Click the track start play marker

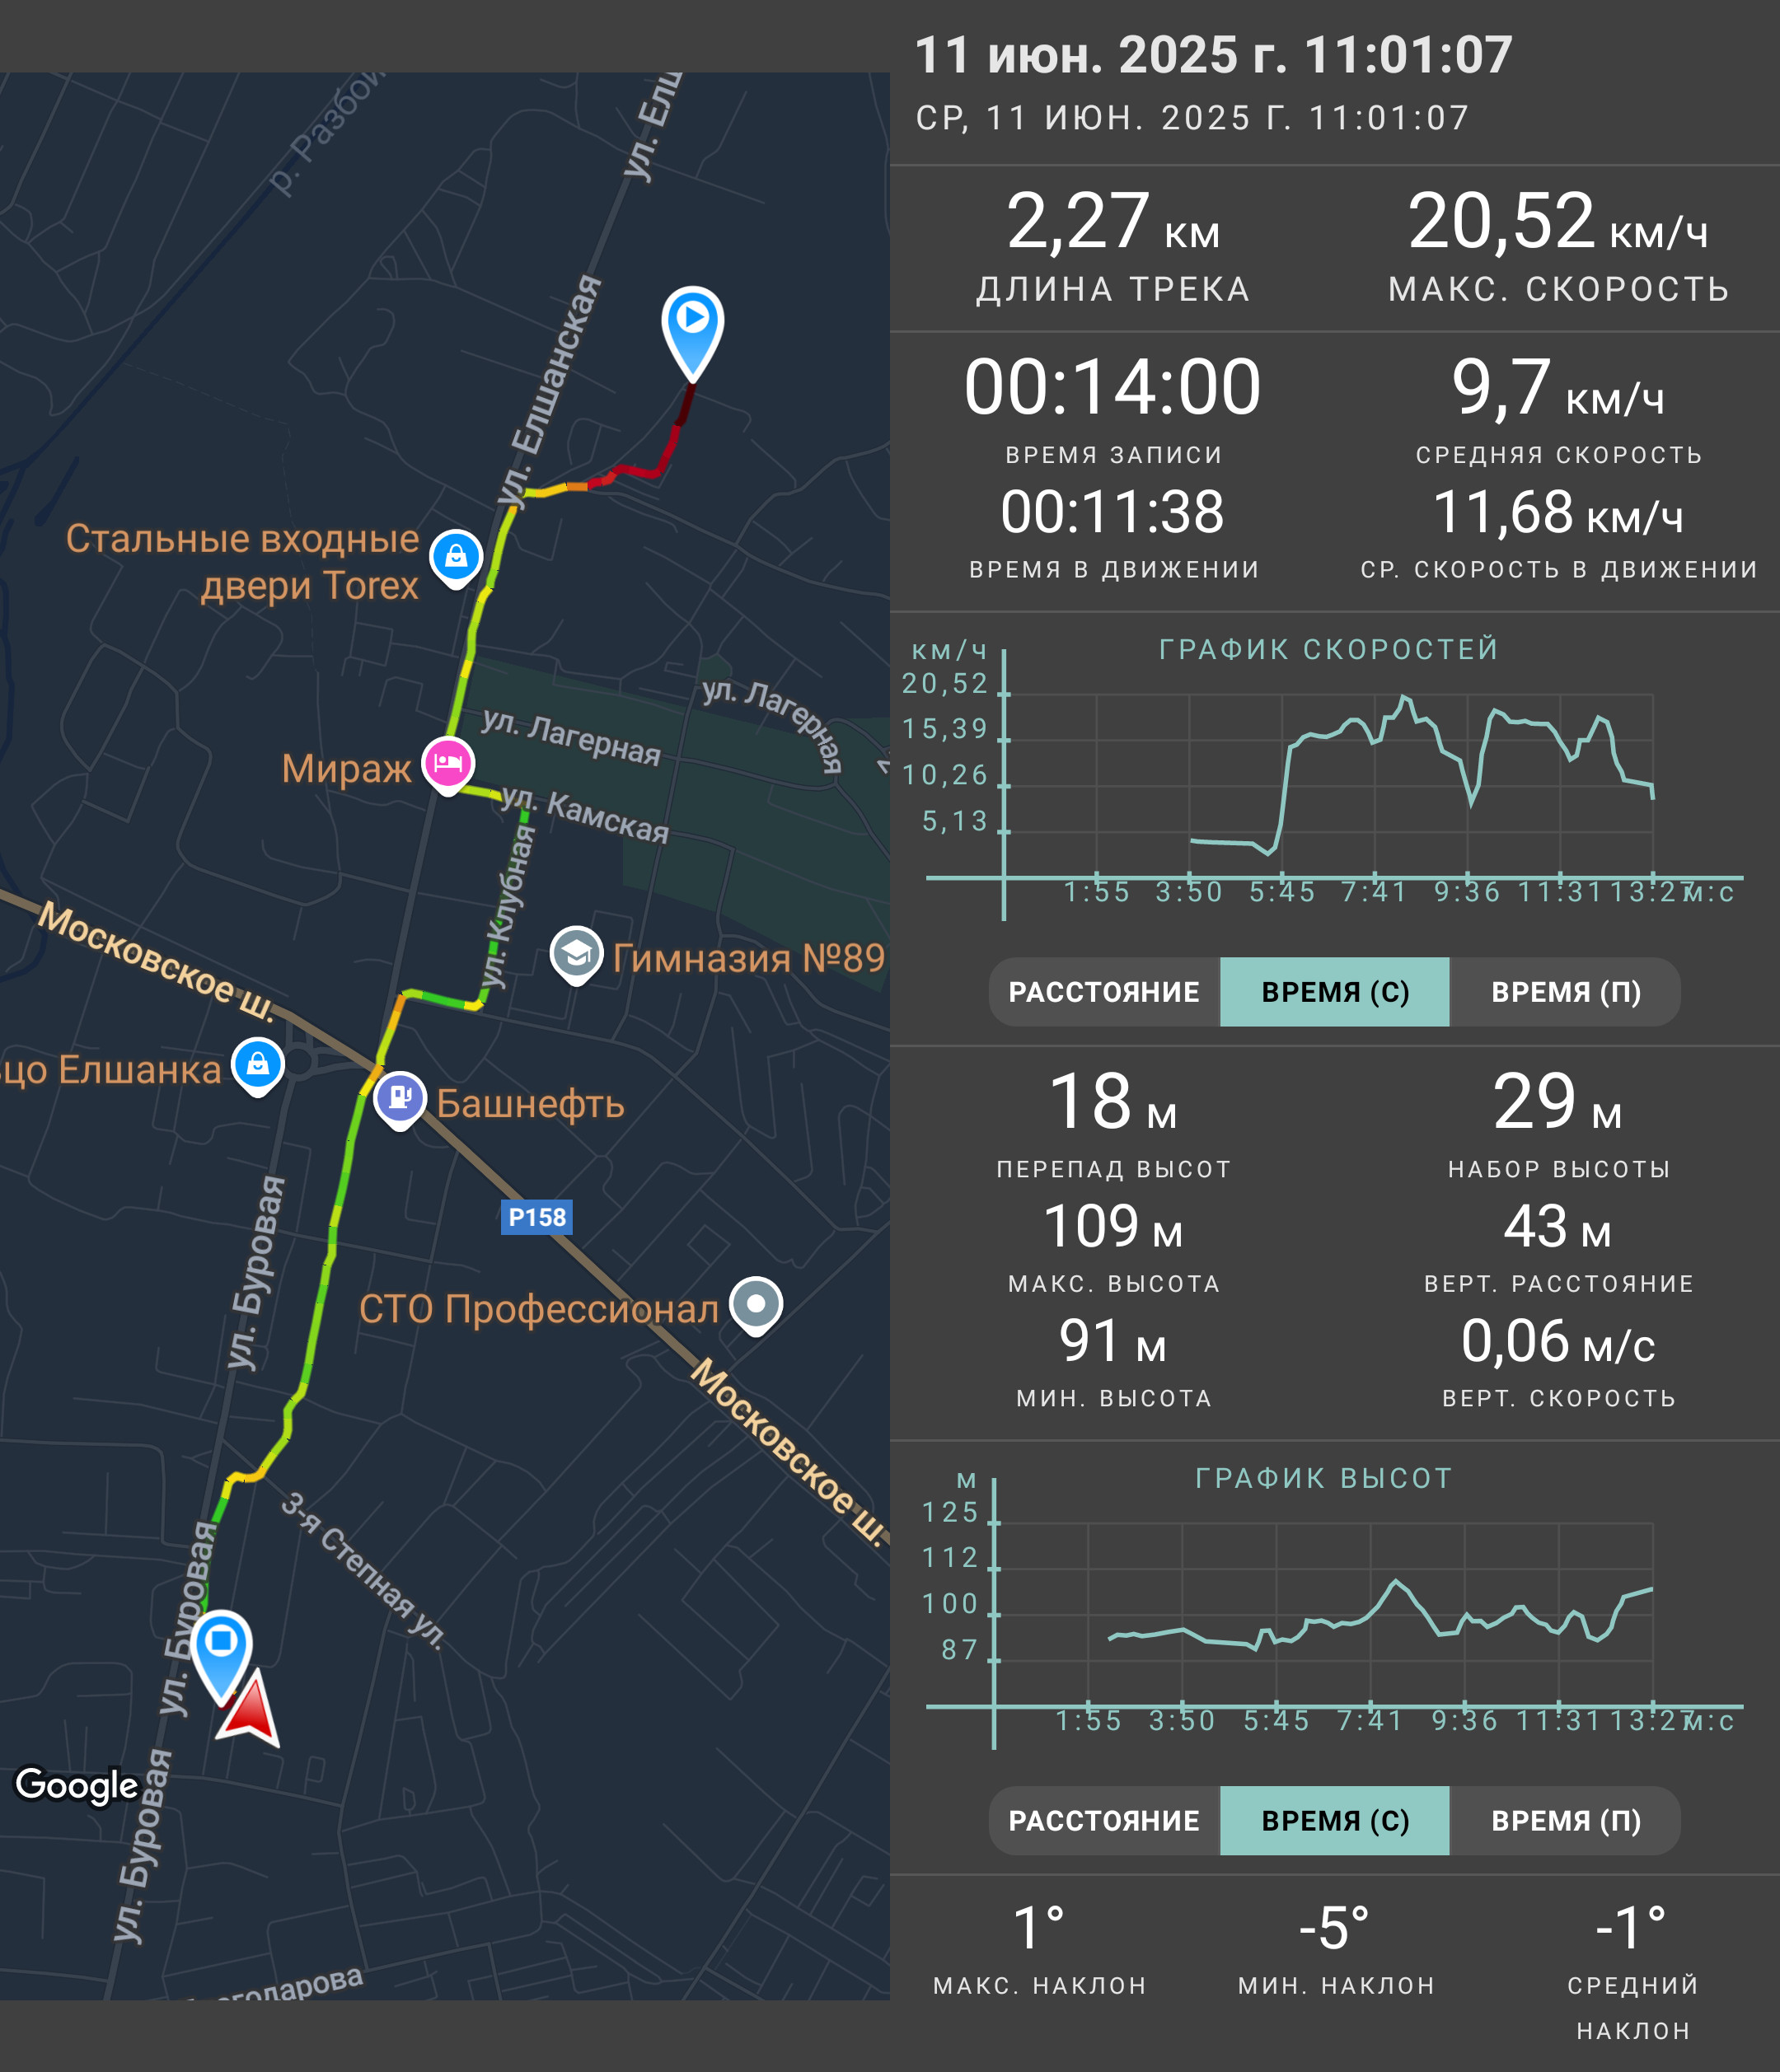pyautogui.click(x=692, y=332)
